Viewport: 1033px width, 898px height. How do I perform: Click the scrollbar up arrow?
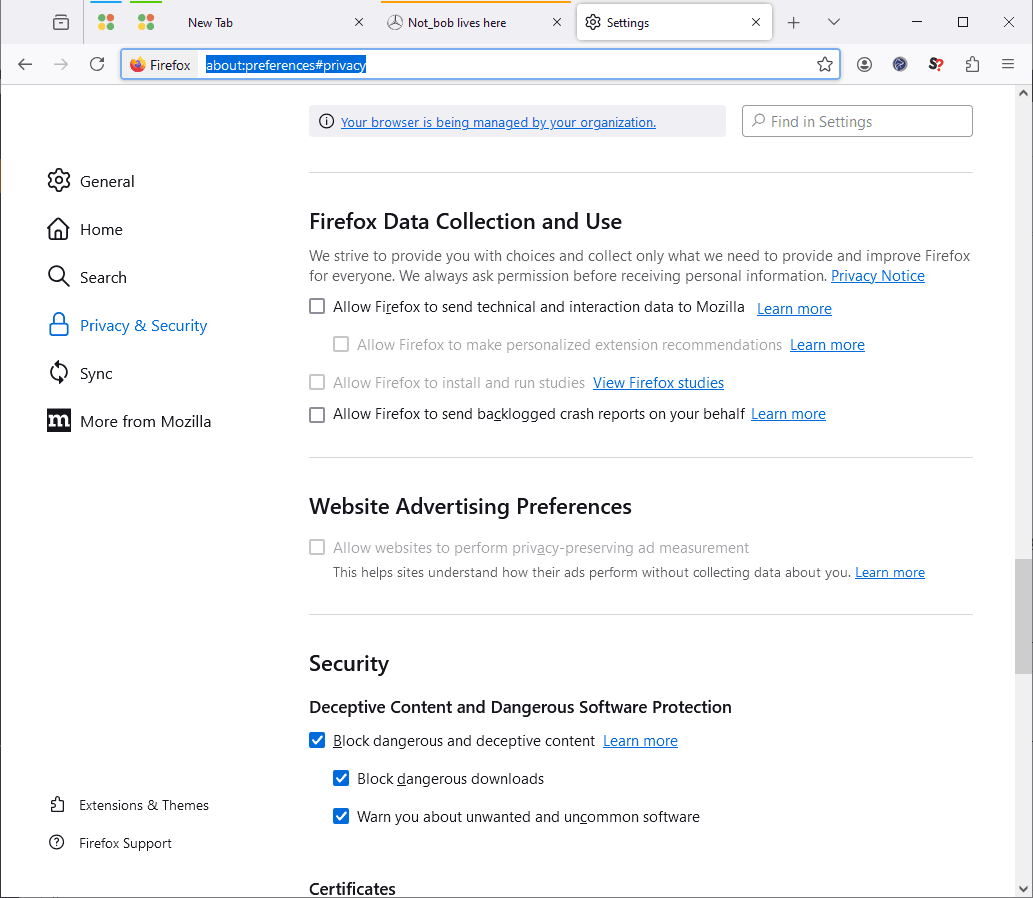pyautogui.click(x=1023, y=94)
